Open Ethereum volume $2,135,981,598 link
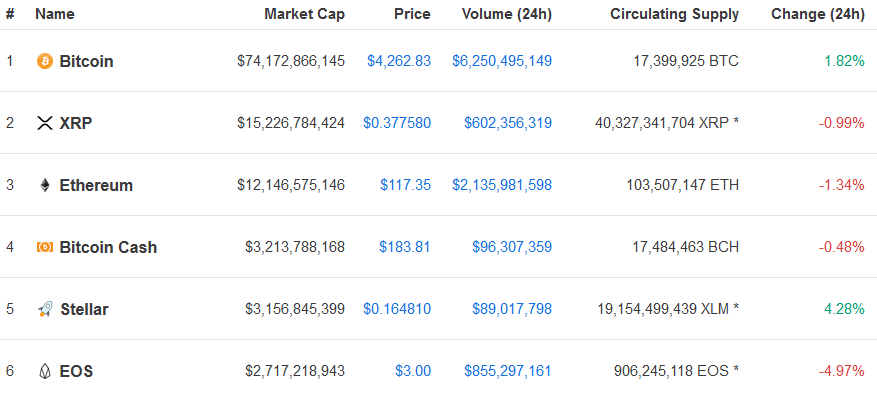This screenshot has width=877, height=395. pos(502,185)
